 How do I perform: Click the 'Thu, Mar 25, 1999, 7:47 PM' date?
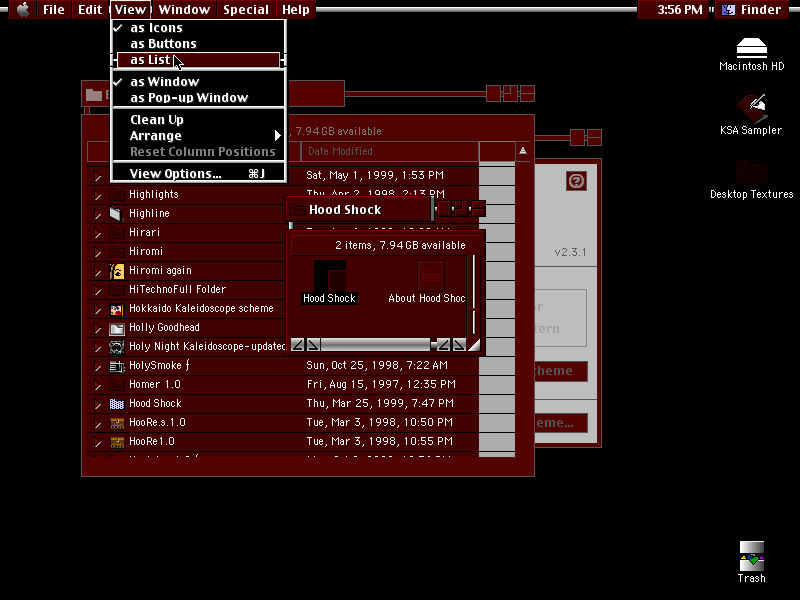380,403
